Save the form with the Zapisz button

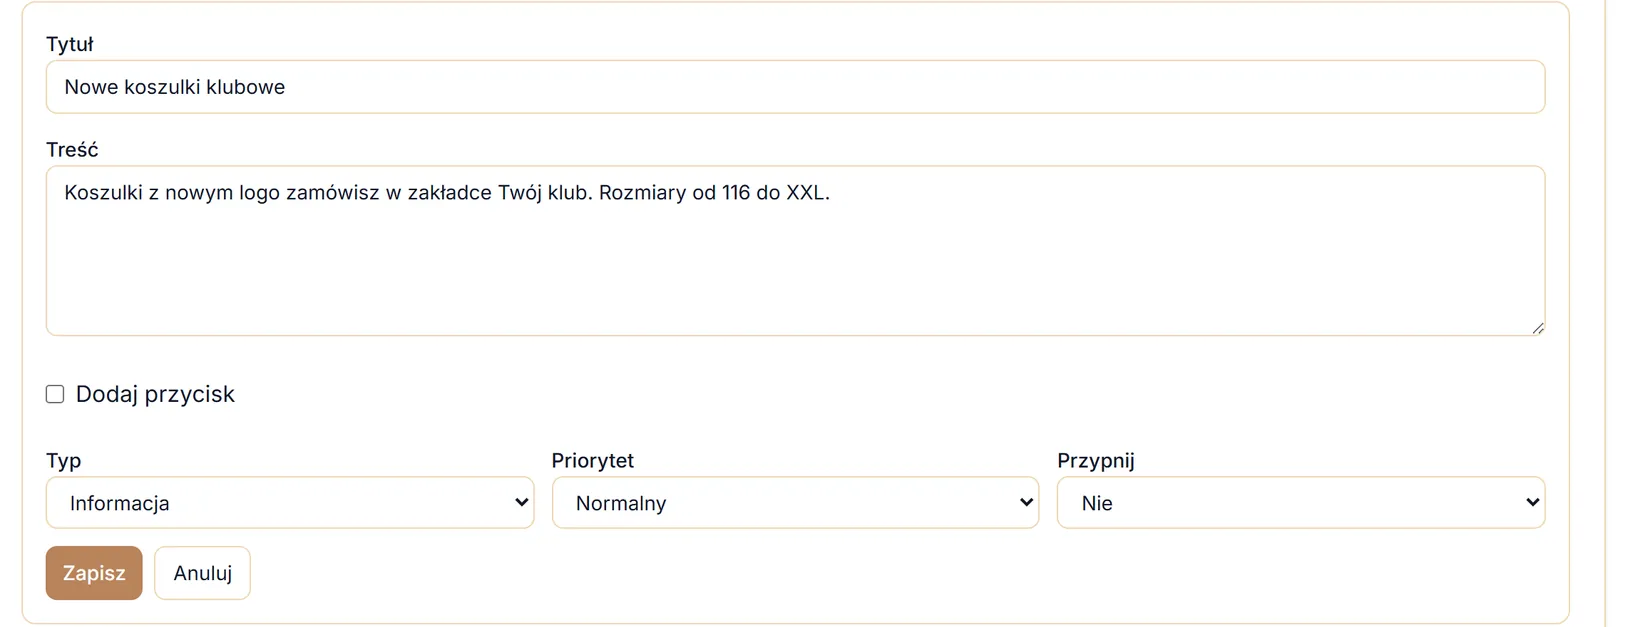(94, 573)
